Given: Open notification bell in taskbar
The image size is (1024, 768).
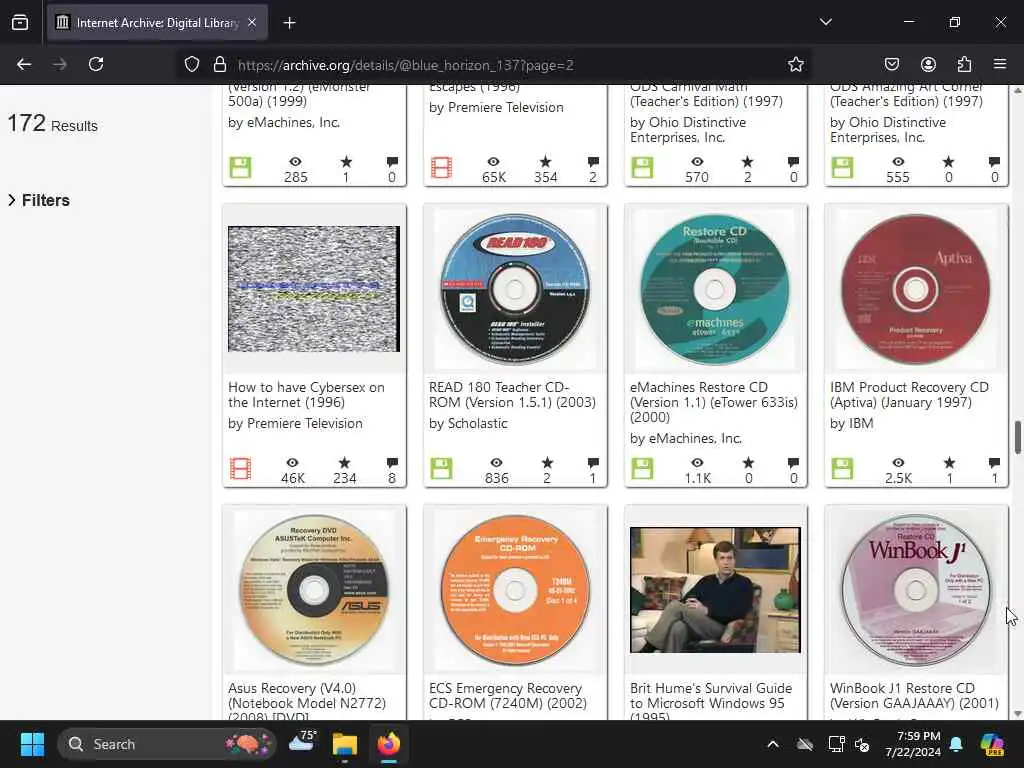Looking at the screenshot, I should (956, 744).
